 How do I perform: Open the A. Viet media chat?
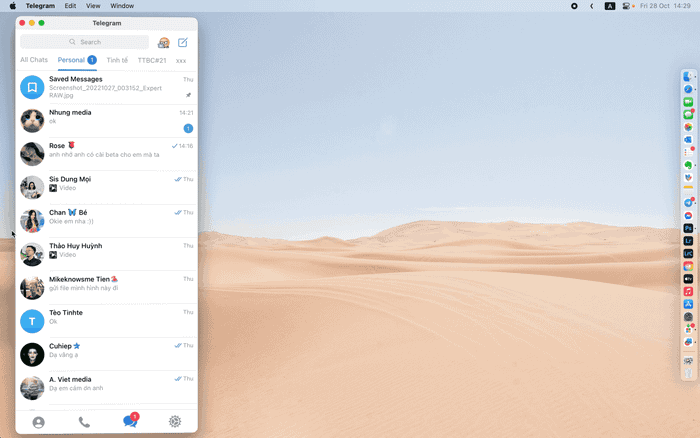coord(107,388)
